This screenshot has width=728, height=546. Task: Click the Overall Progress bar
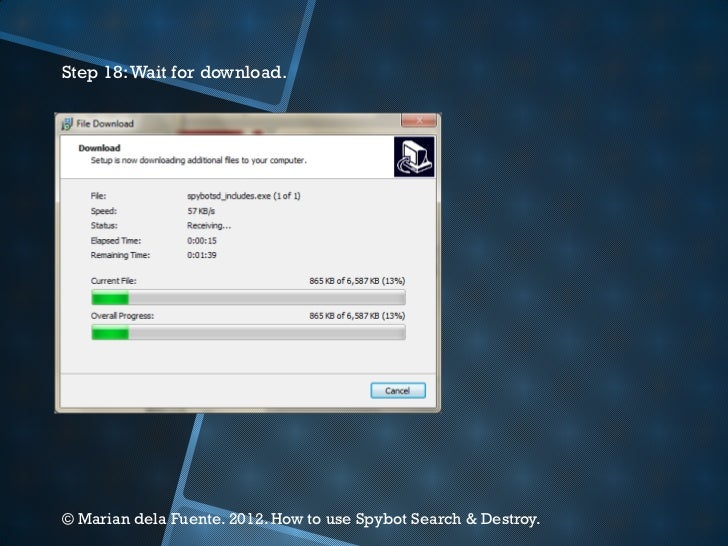(248, 332)
